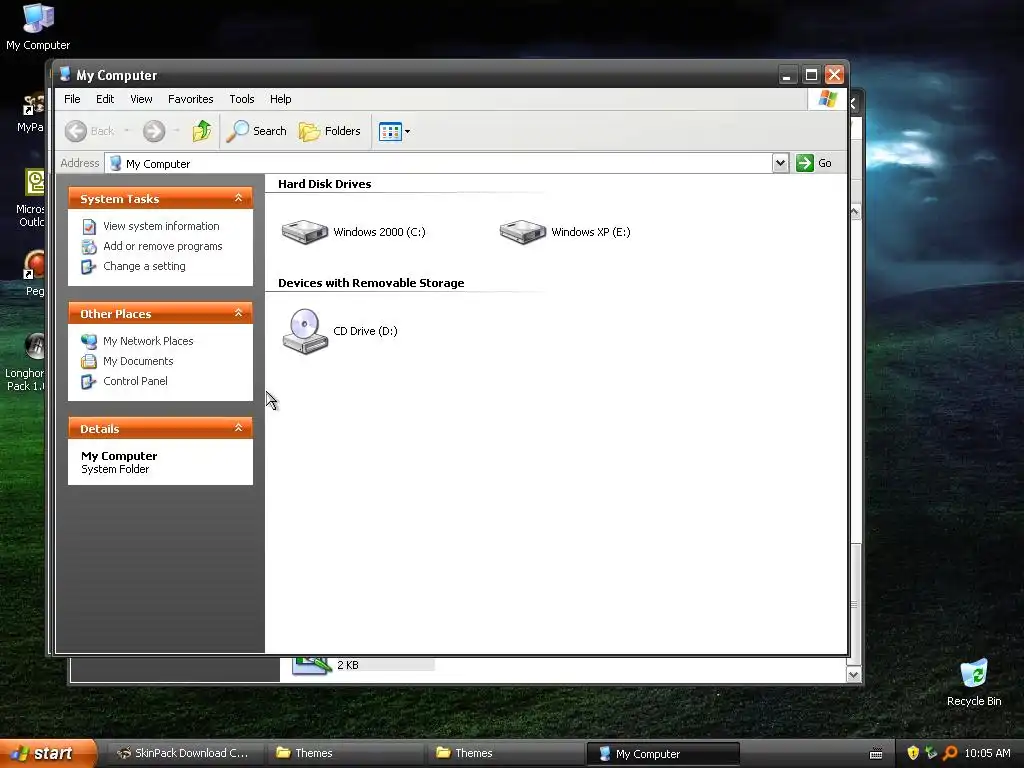
Task: Open Back history dropdown arrow
Action: pyautogui.click(x=127, y=131)
